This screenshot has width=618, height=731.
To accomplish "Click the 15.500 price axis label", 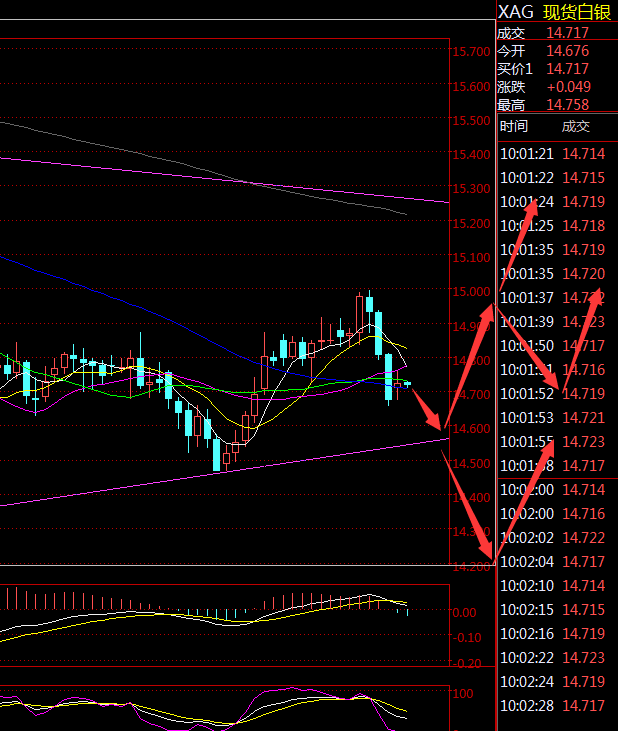I will (471, 121).
